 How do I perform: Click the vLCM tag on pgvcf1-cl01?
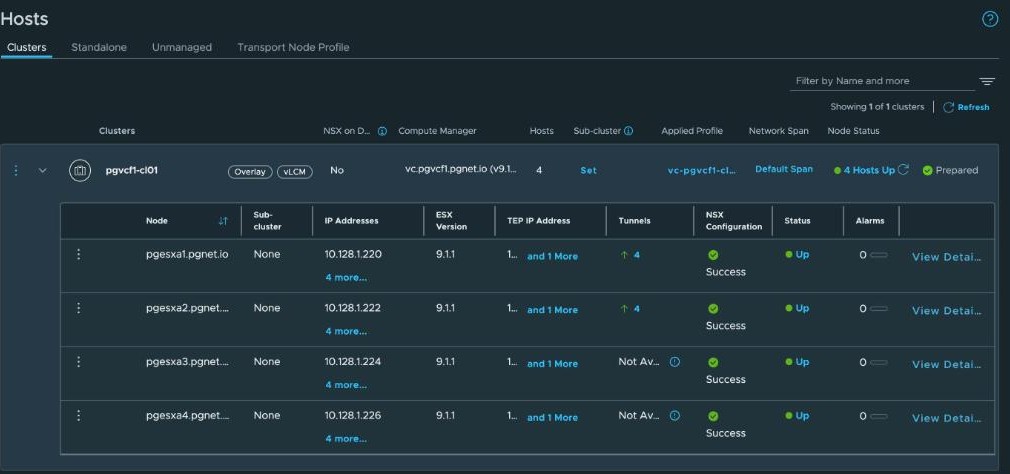(x=295, y=172)
